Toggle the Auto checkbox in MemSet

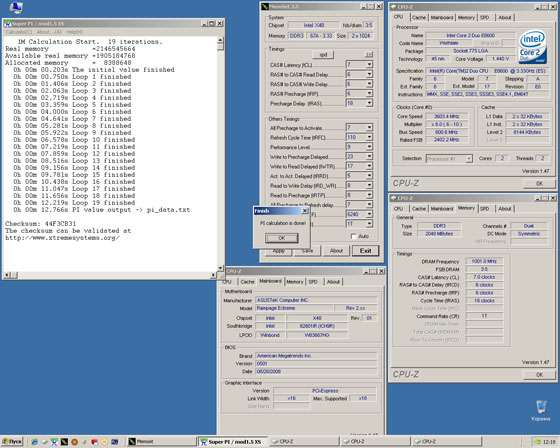tap(353, 236)
